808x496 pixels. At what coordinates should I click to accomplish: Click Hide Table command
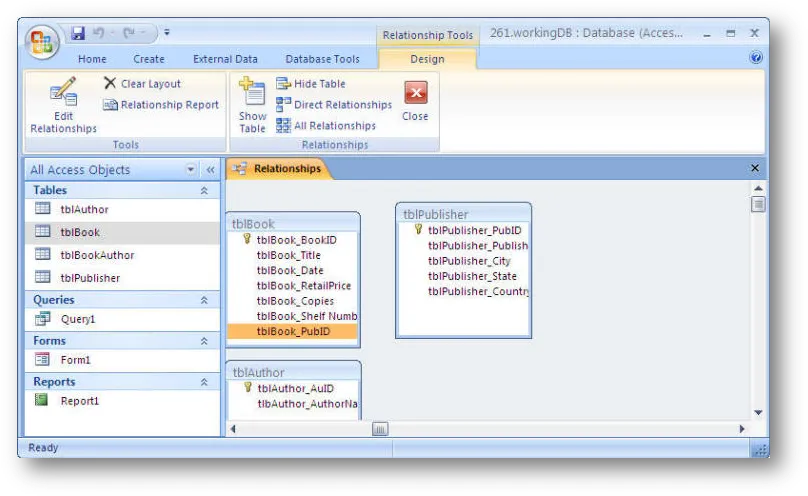(311, 83)
